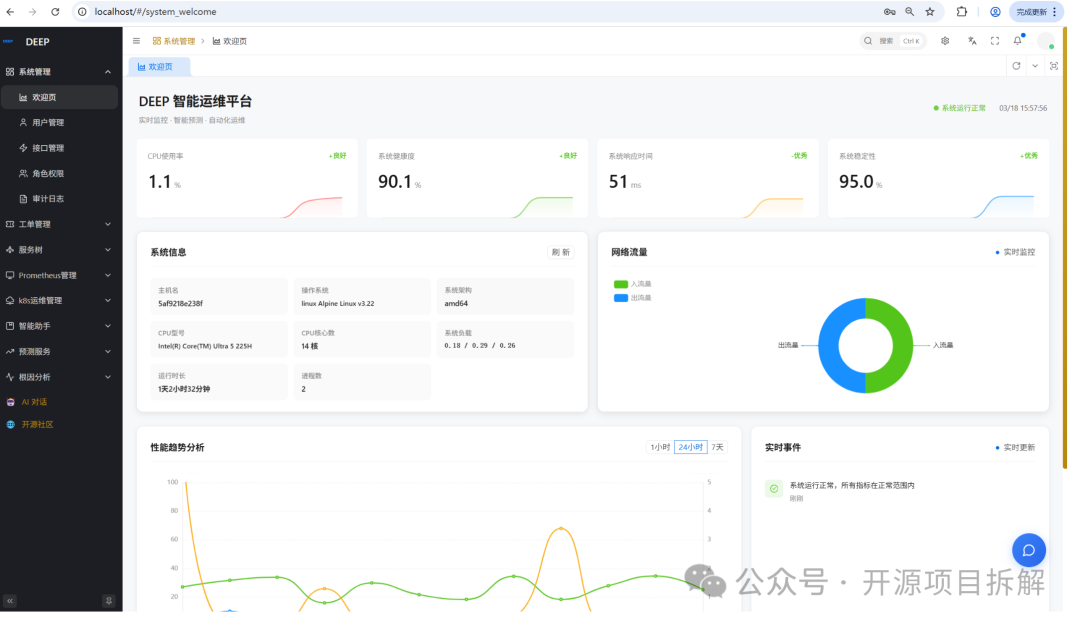This screenshot has height=626, width=1080.
Task: Collapse the sidebar with the hamburger icon
Action: click(x=136, y=41)
